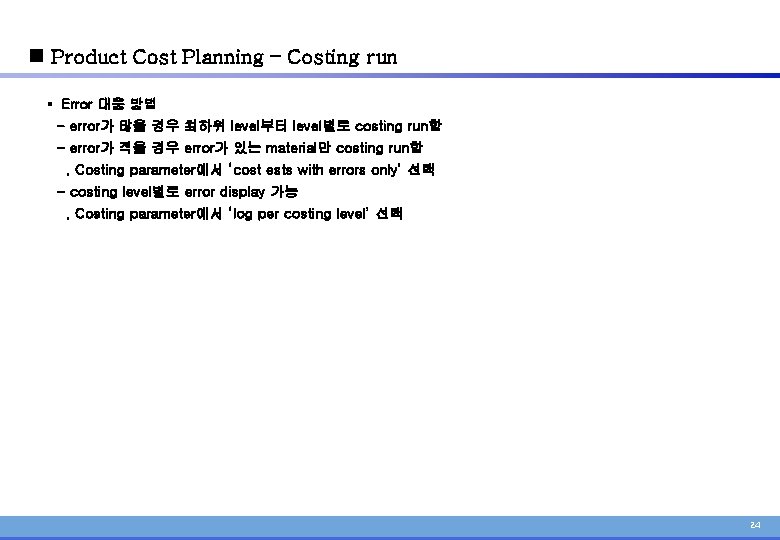Select the slide title 'Product Cost Planning – Costing run'
Viewport: 780px width, 540px height.
(223, 57)
